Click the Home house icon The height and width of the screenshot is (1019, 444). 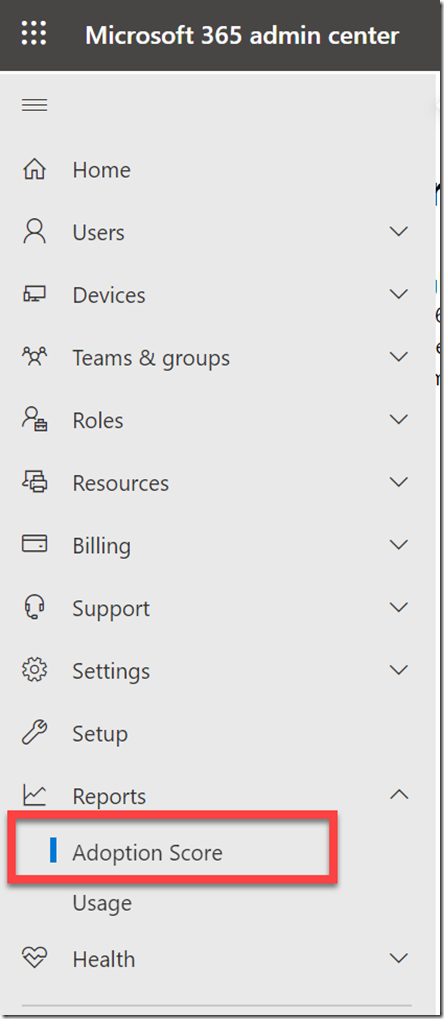pyautogui.click(x=34, y=170)
